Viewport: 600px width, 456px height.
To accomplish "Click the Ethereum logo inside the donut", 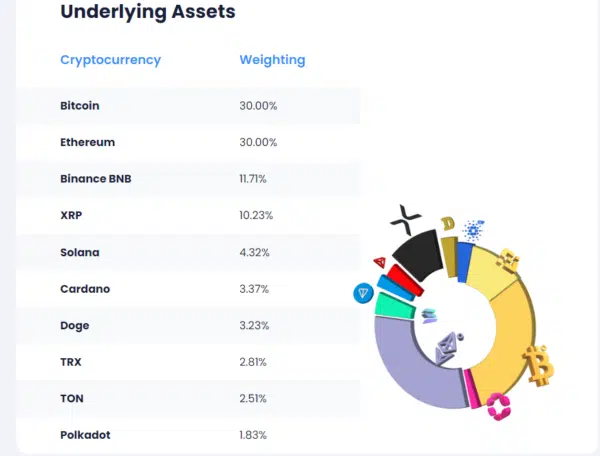I will point(448,346).
